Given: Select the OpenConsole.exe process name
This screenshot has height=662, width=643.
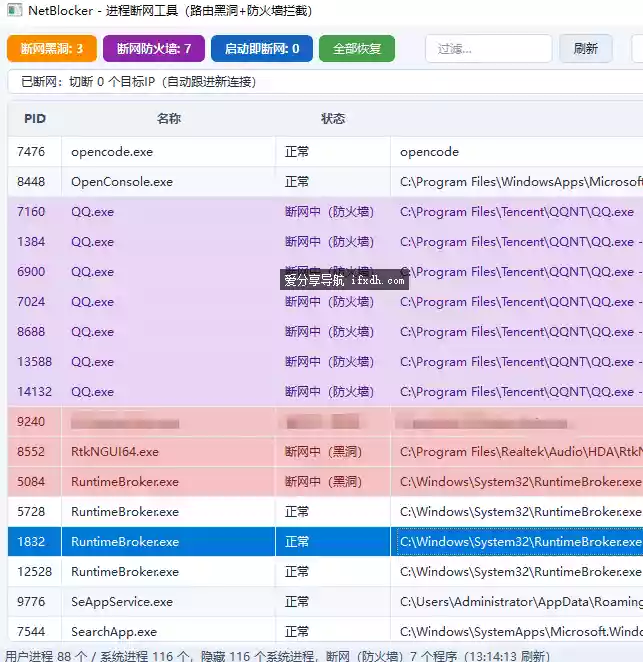Looking at the screenshot, I should coord(122,182).
